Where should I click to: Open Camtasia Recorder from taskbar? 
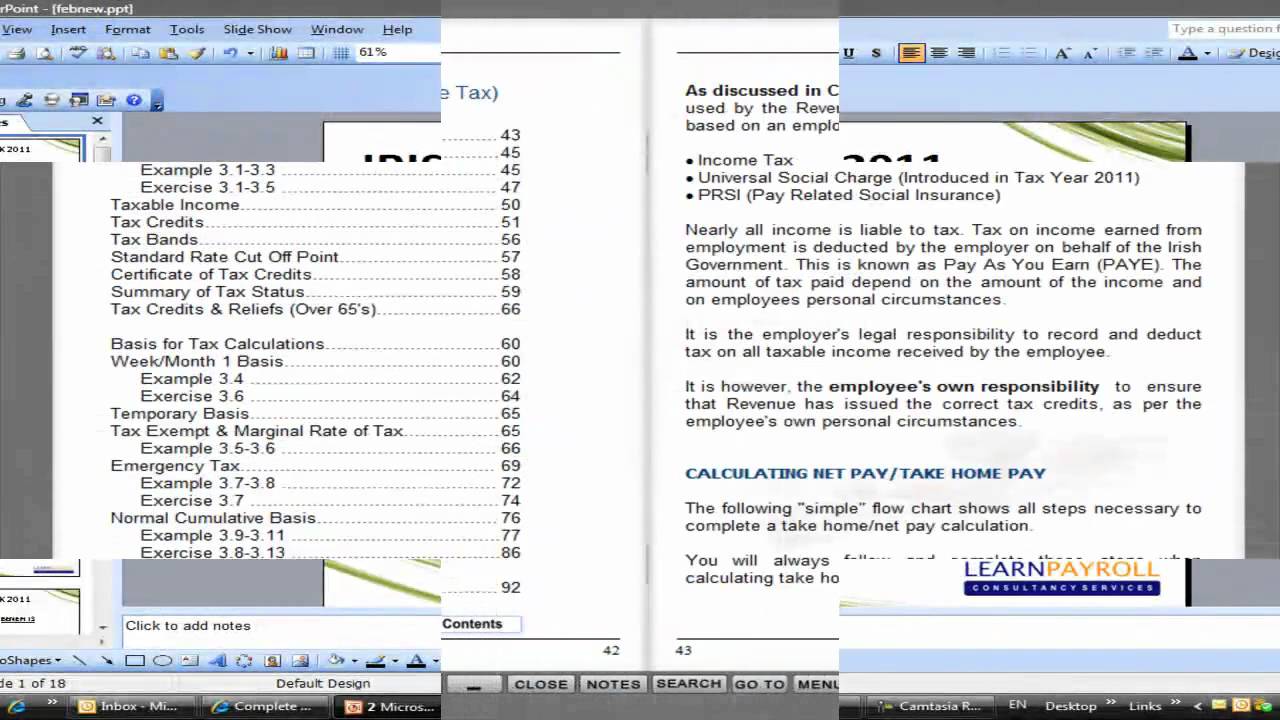pyautogui.click(x=930, y=706)
